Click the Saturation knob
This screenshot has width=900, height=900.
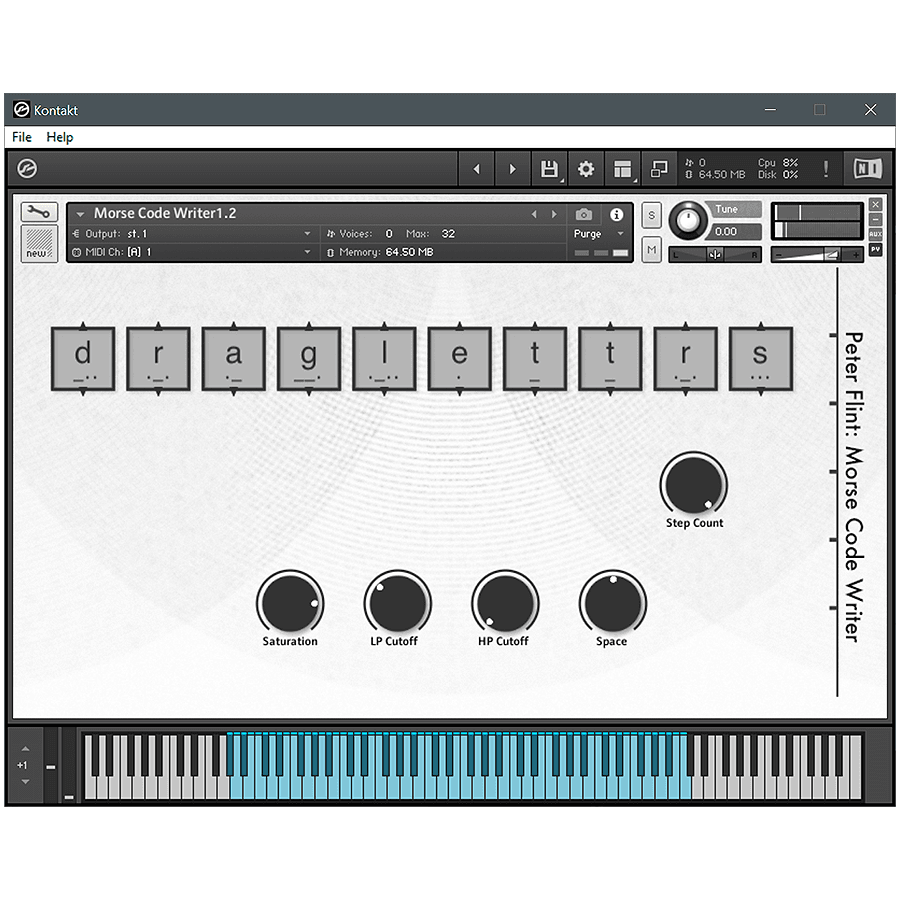(290, 602)
